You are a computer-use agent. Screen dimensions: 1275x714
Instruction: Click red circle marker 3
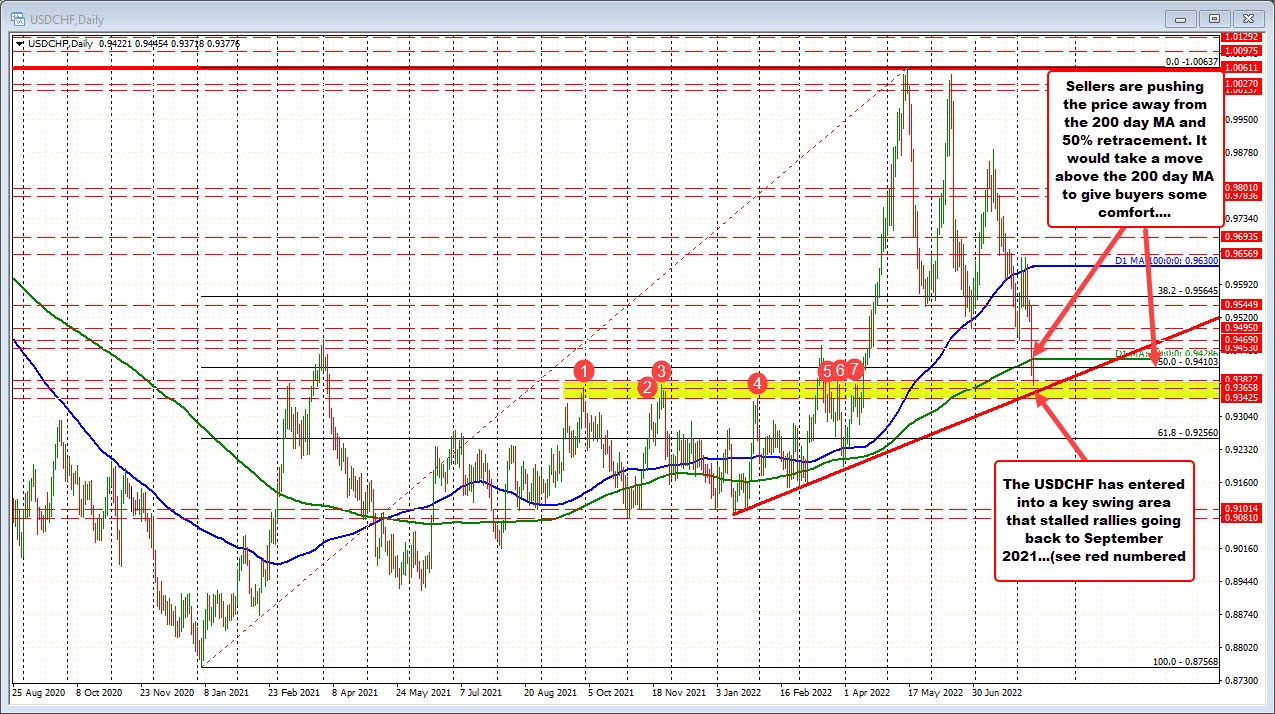click(x=660, y=371)
